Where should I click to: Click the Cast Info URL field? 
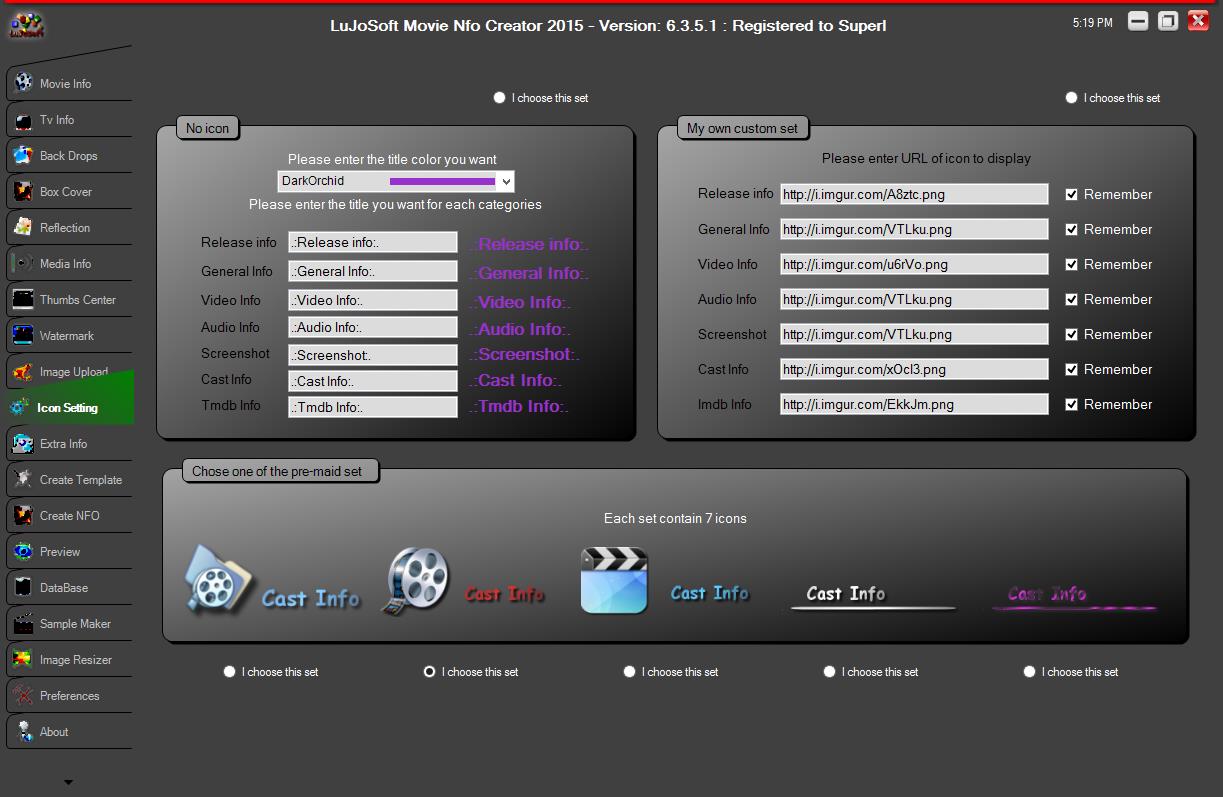point(914,369)
